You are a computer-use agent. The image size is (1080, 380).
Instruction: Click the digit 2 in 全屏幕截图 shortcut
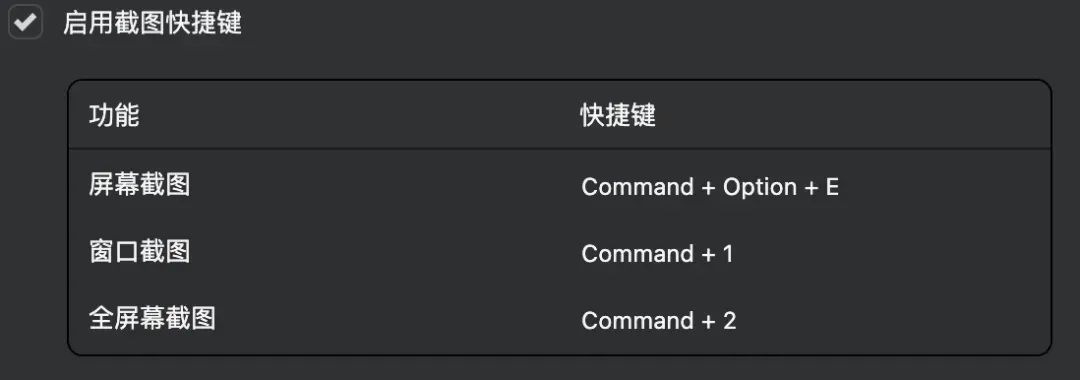click(729, 321)
